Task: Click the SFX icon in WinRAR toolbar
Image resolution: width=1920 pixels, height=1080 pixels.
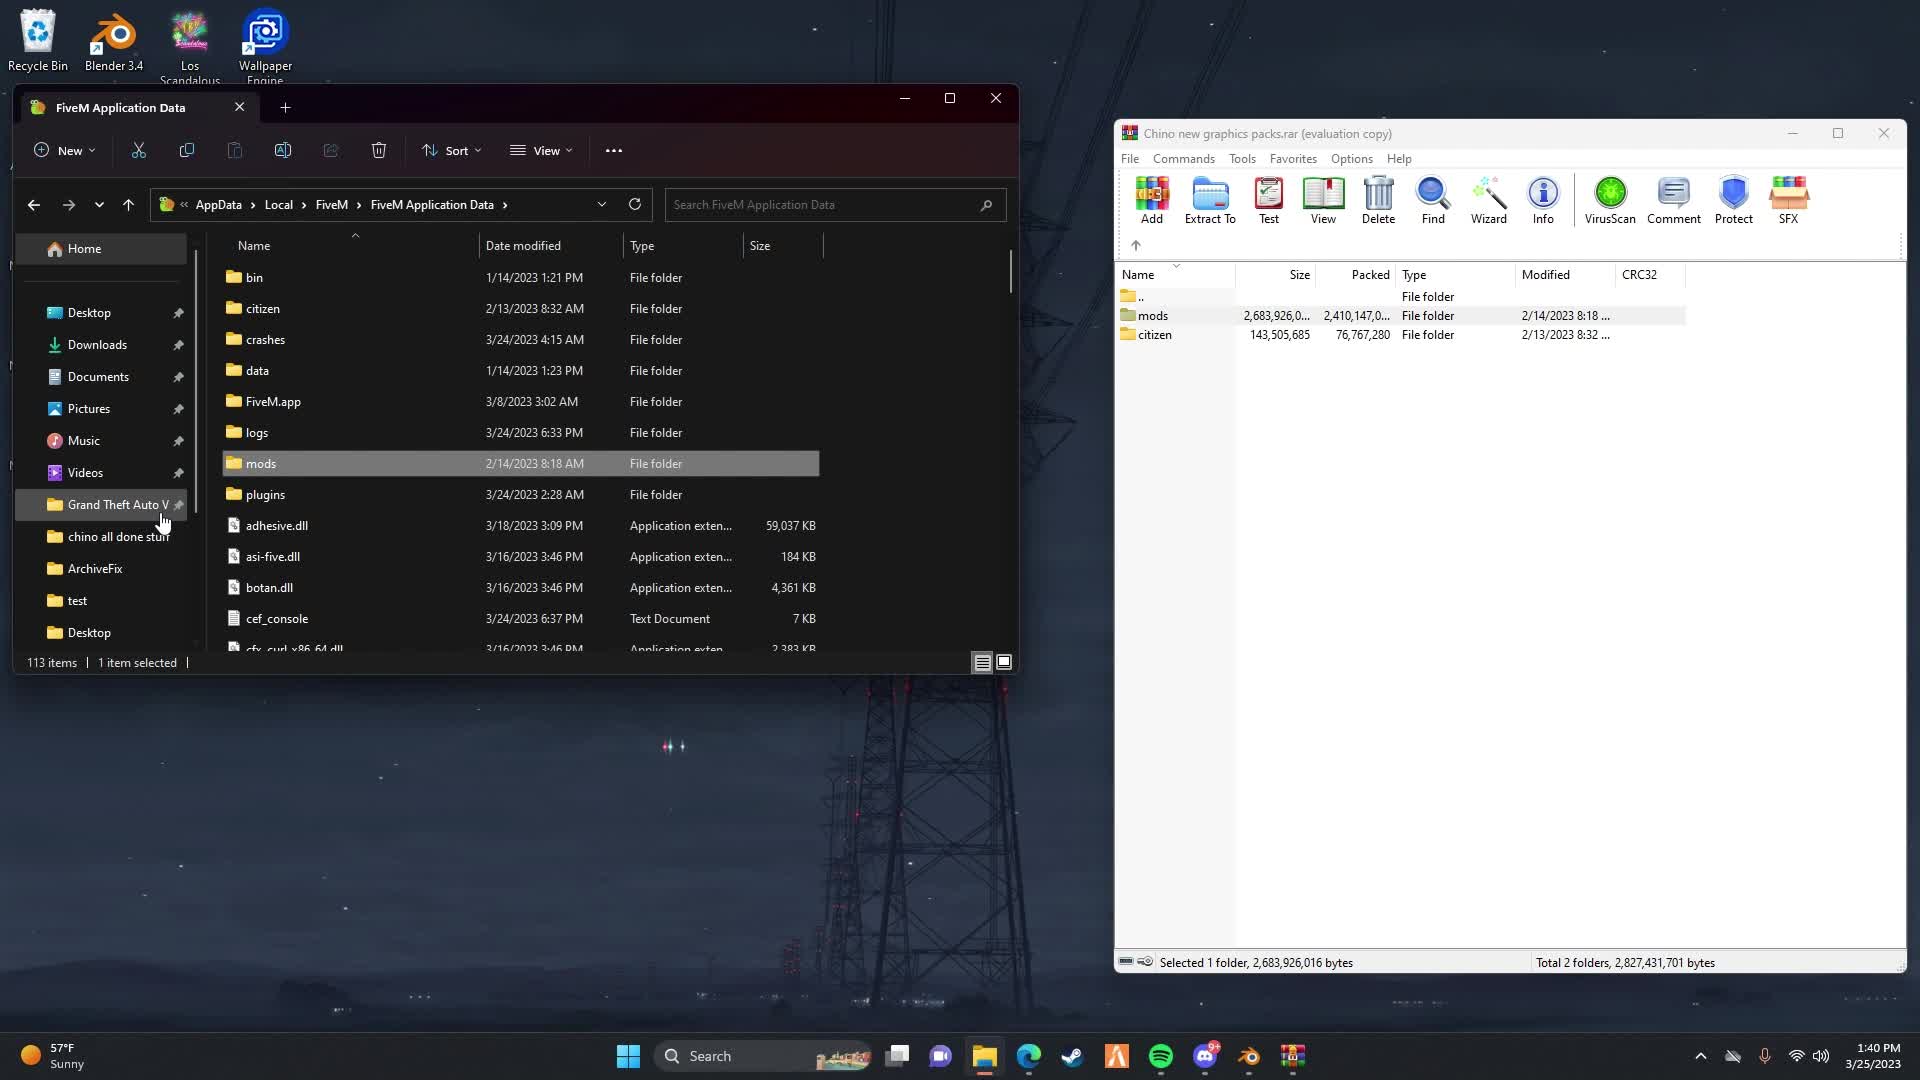Action: [1788, 199]
